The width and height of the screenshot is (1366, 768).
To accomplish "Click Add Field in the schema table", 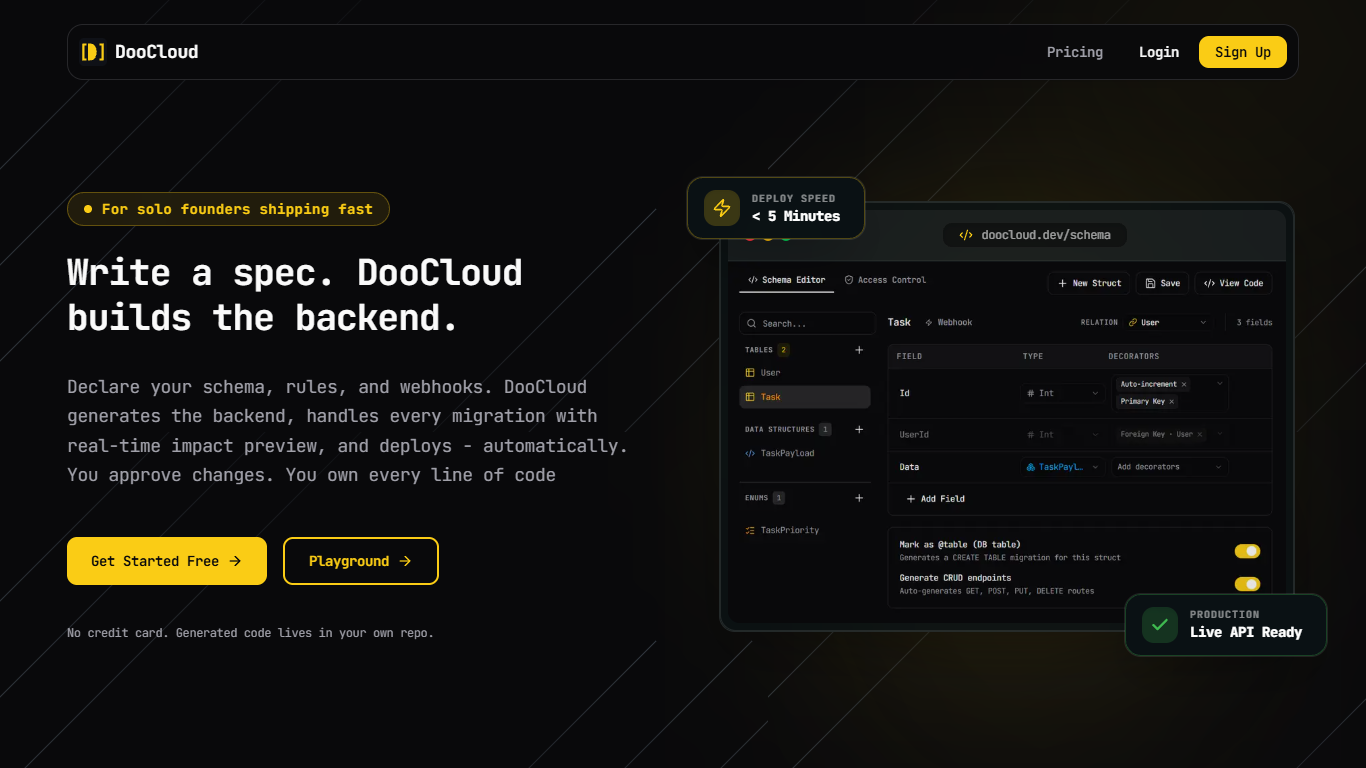I will (x=935, y=499).
